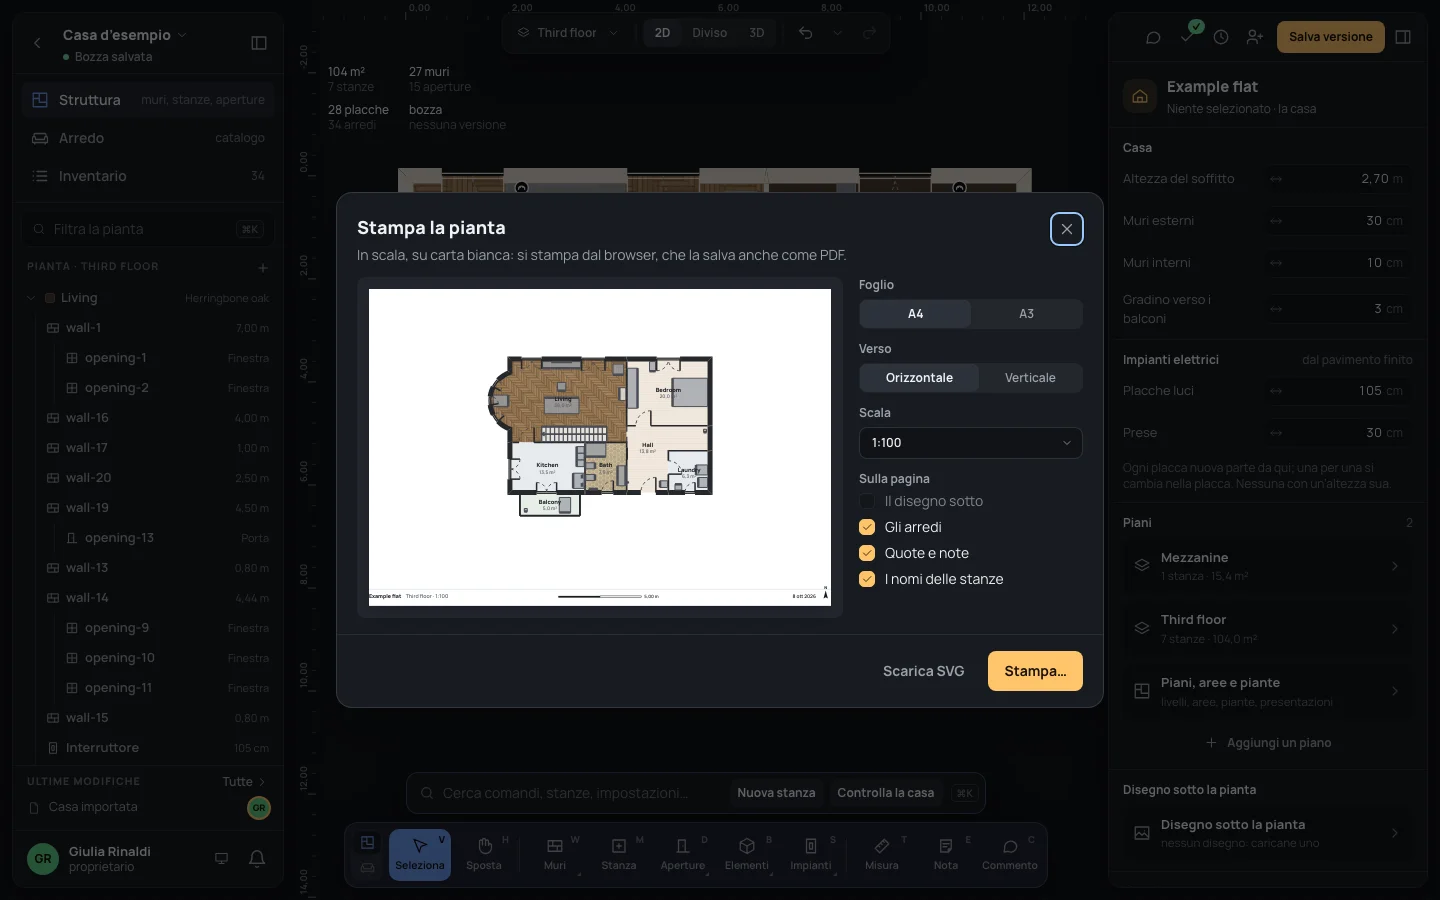Expand Piani, aree e piante entry
Image resolution: width=1440 pixels, height=900 pixels.
pos(1267,691)
